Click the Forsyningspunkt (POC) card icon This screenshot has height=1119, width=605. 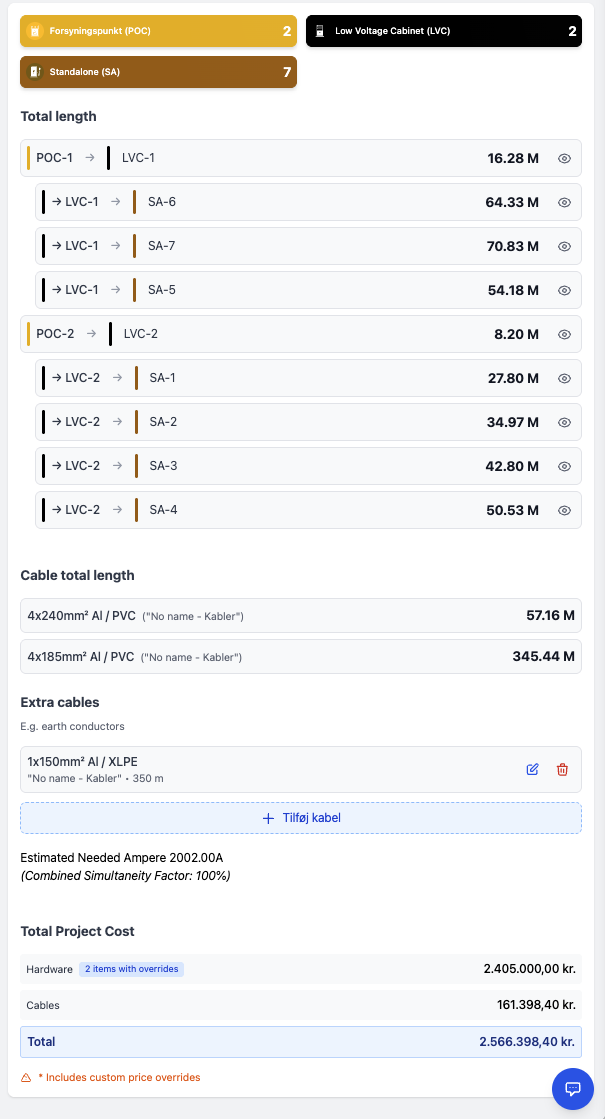36,31
